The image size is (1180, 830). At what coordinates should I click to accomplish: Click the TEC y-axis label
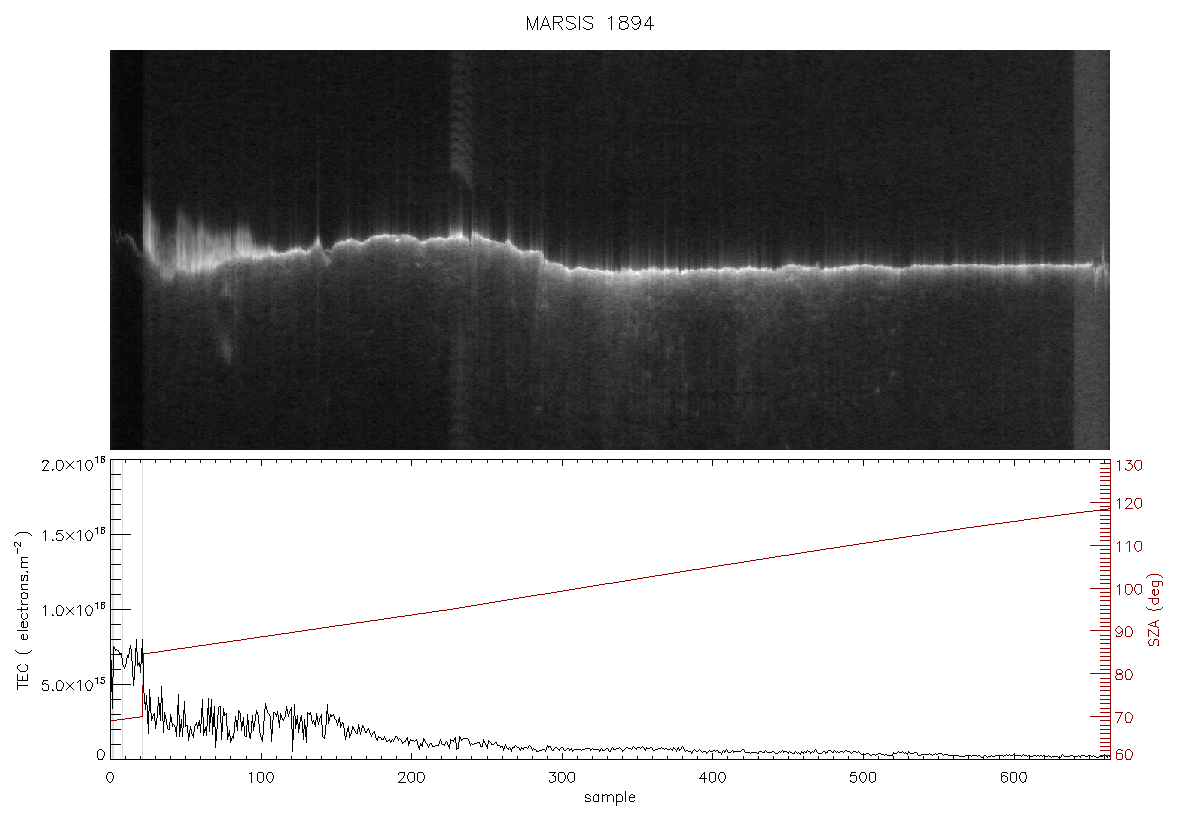pyautogui.click(x=23, y=609)
